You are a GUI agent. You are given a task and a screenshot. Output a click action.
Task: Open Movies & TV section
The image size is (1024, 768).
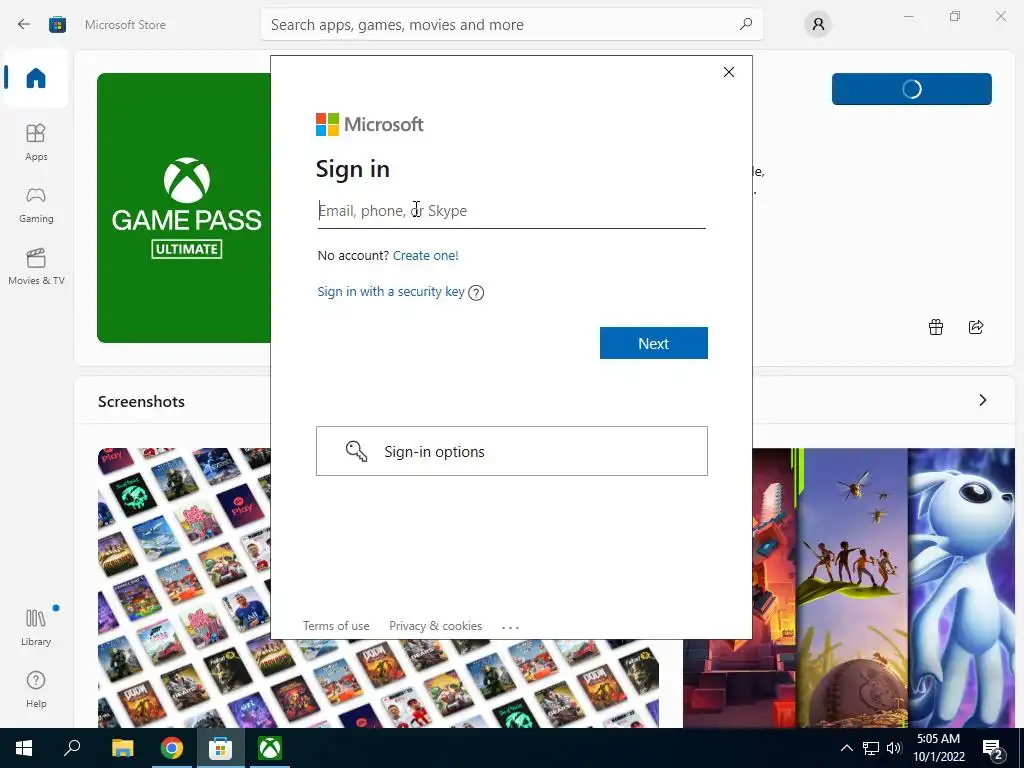pyautogui.click(x=36, y=266)
